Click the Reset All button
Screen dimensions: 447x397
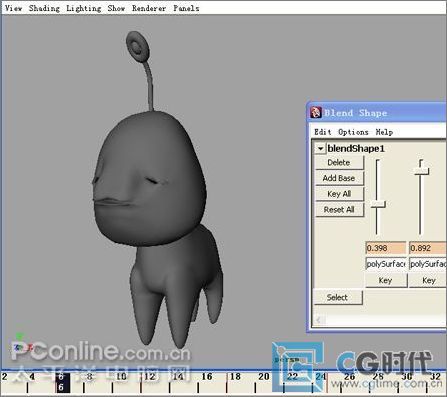339,210
